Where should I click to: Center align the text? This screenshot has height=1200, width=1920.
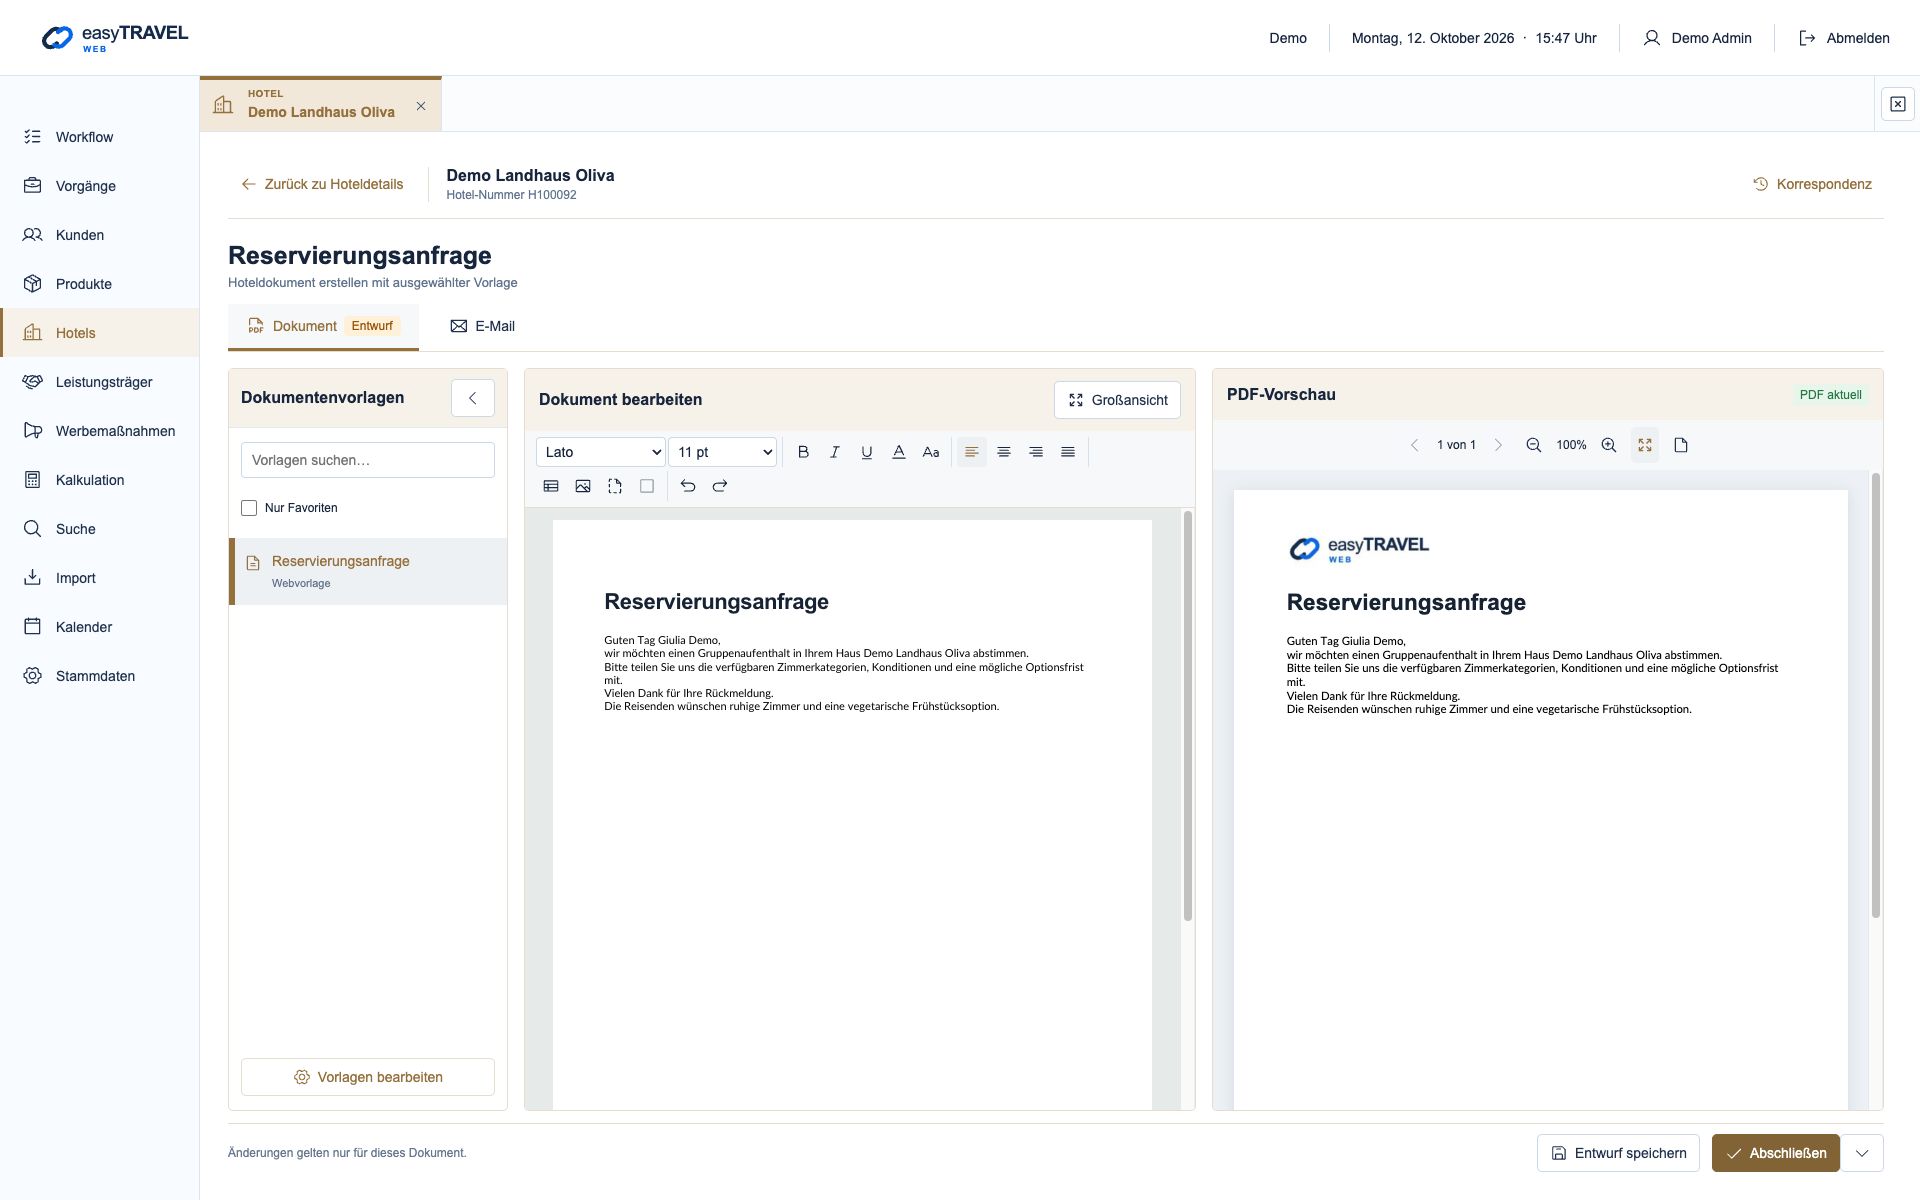pos(1004,452)
